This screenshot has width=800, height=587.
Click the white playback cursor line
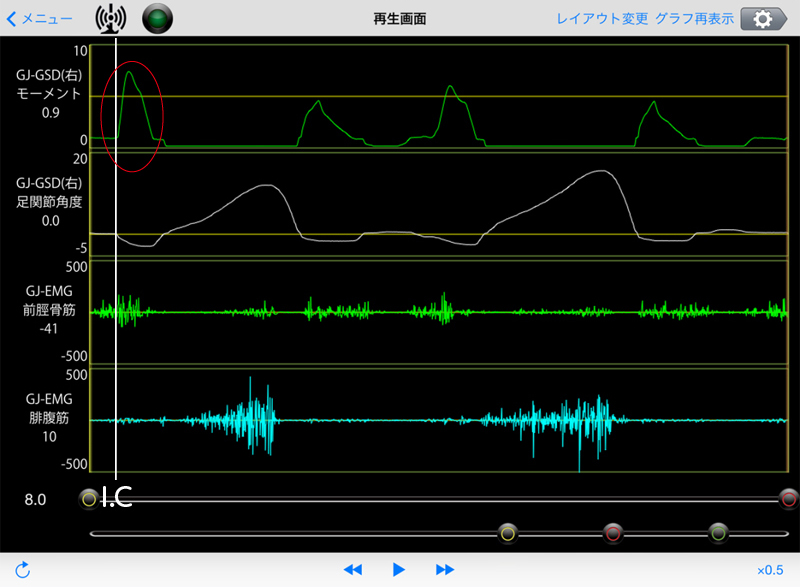[116, 259]
